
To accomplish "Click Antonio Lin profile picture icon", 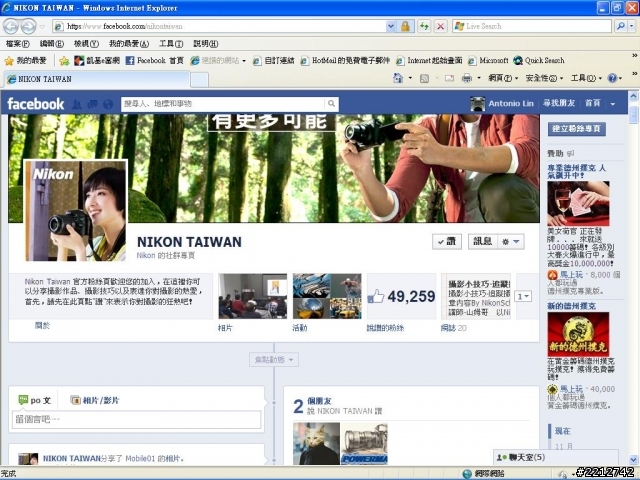I will (x=477, y=104).
